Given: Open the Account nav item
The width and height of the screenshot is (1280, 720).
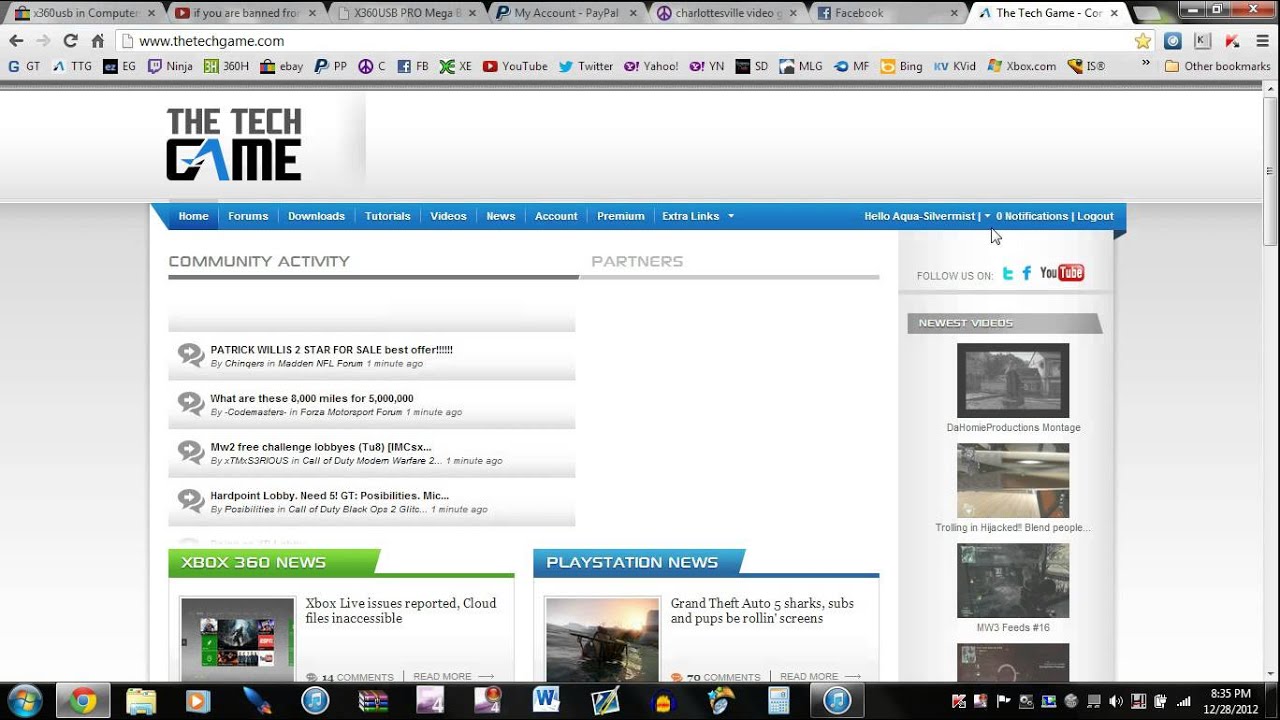Looking at the screenshot, I should [556, 216].
